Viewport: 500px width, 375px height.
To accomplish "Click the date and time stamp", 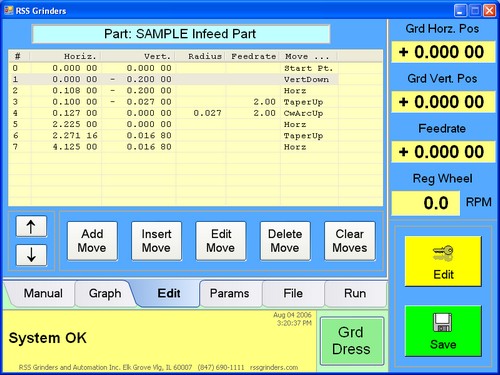I will 292,319.
